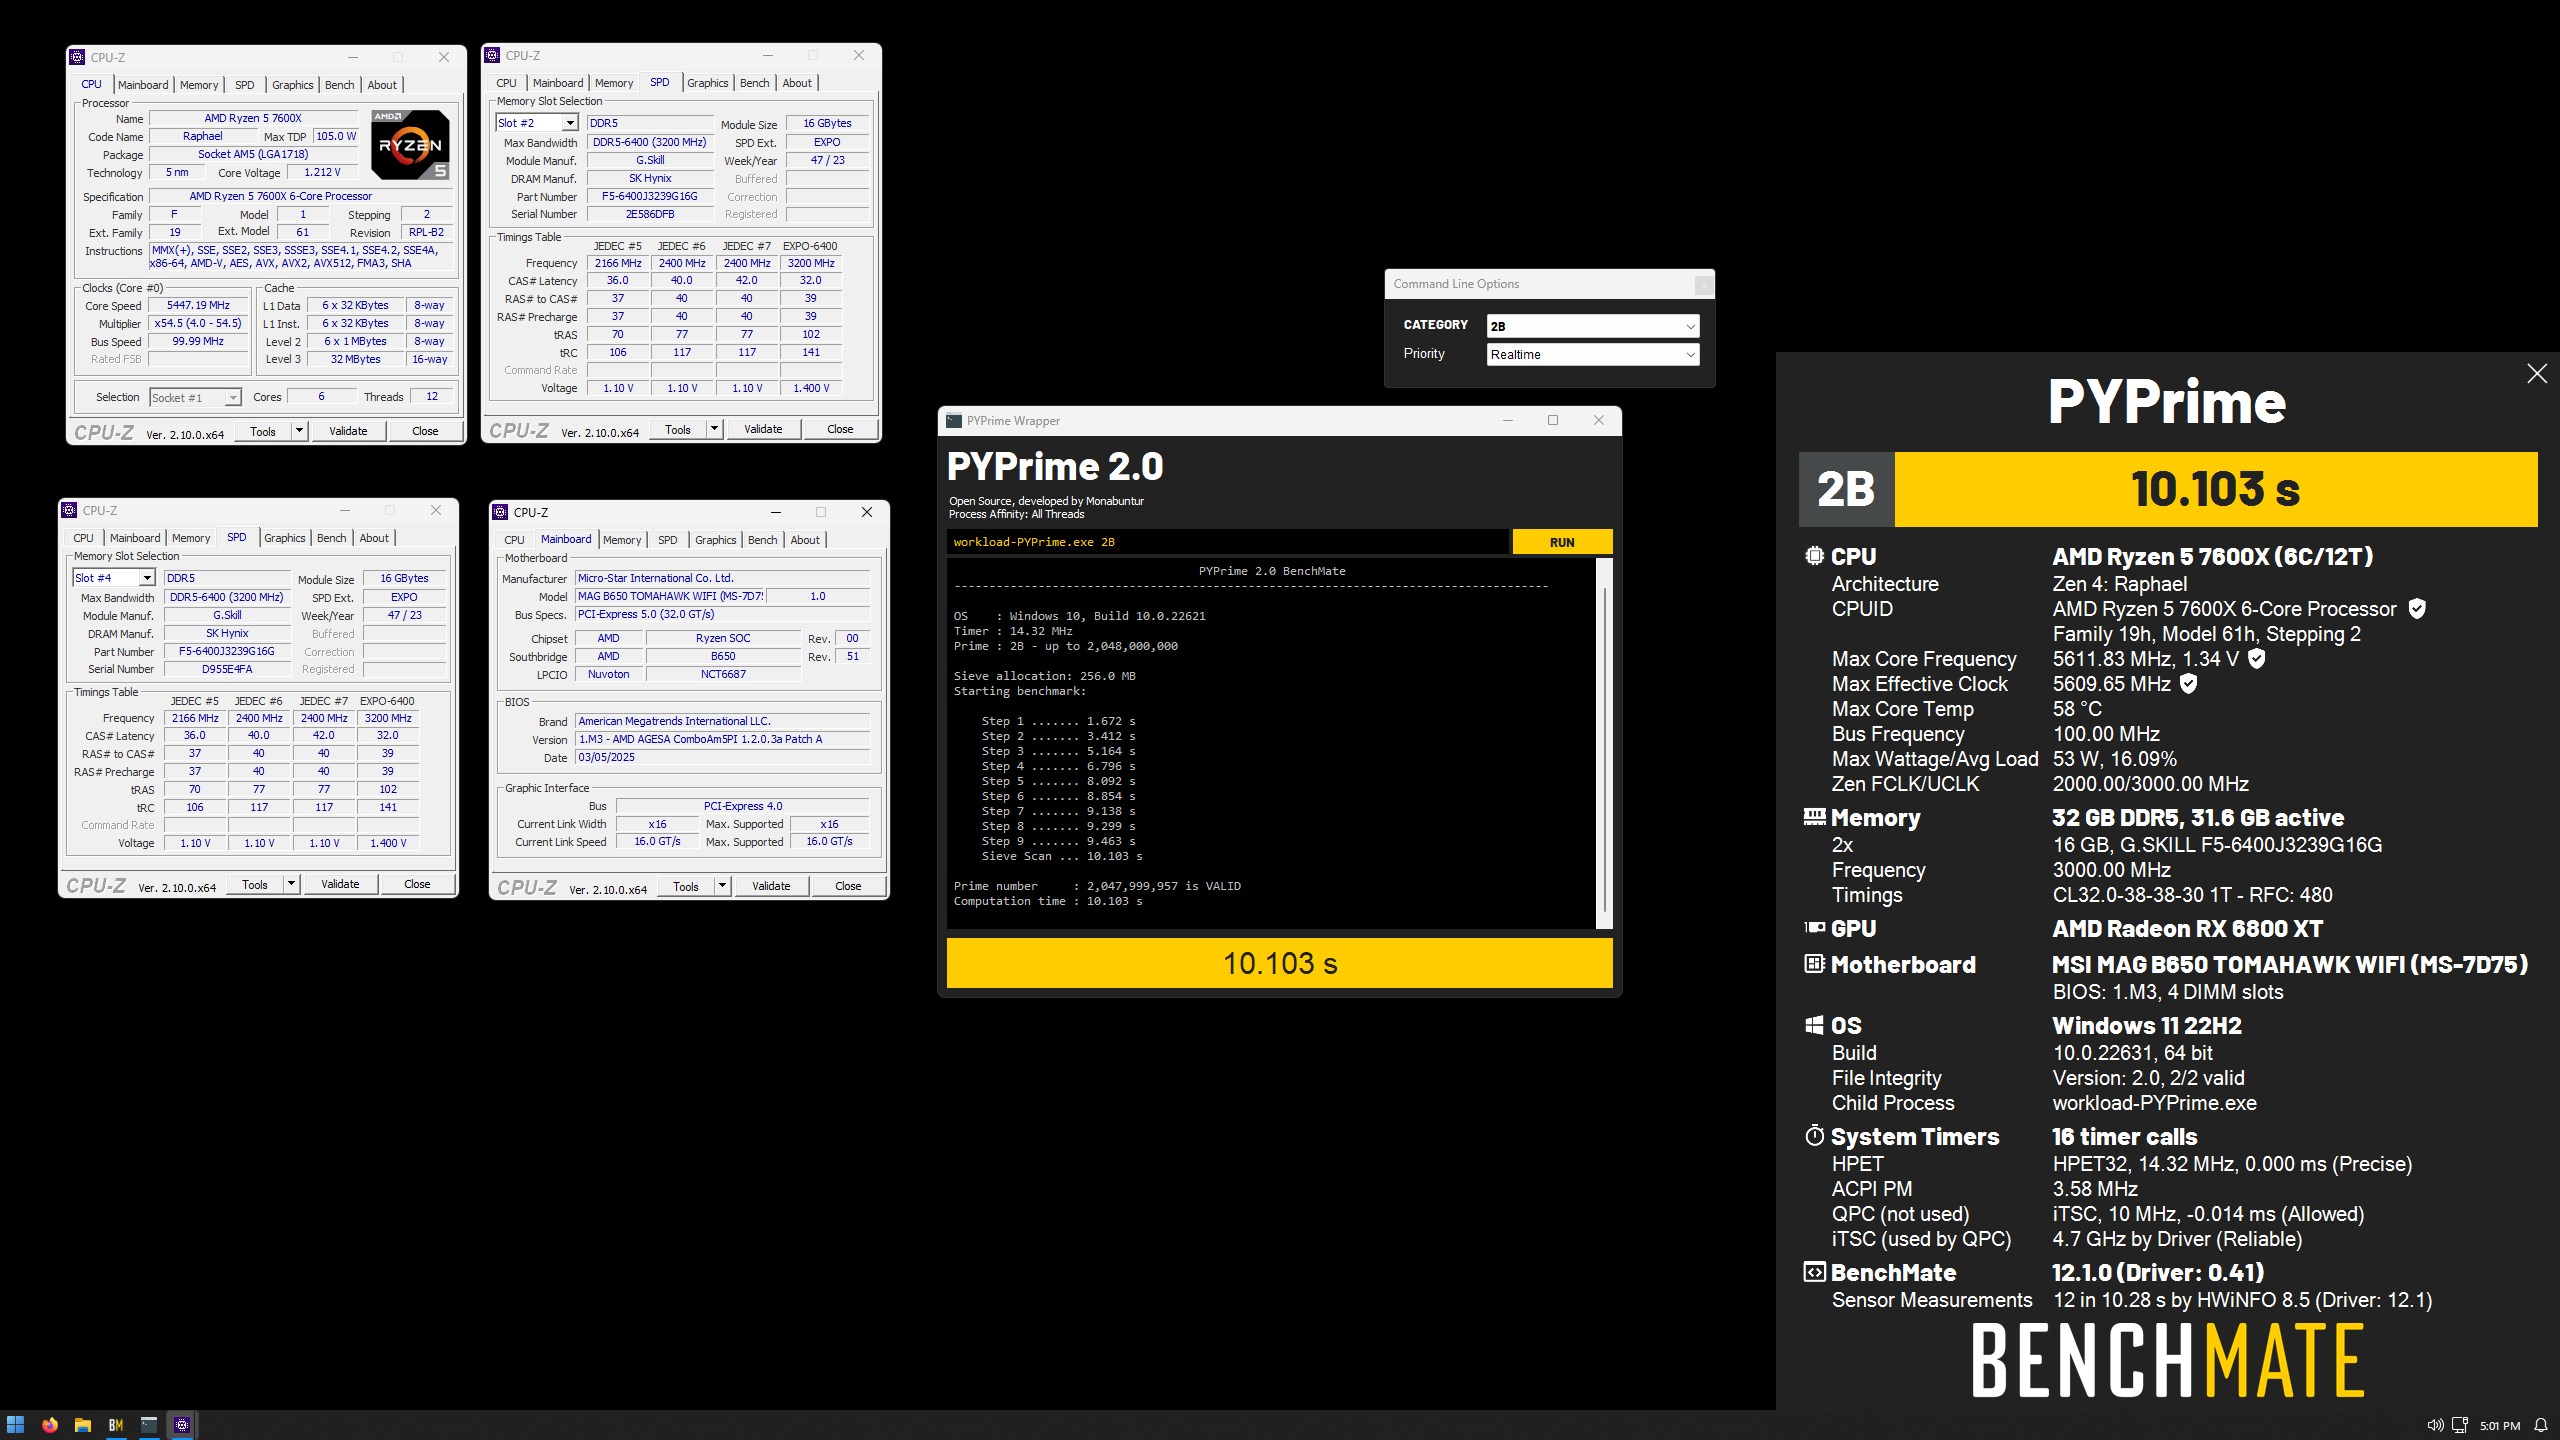The width and height of the screenshot is (2560, 1440).
Task: Open the notifications bell icon
Action: click(x=2541, y=1425)
